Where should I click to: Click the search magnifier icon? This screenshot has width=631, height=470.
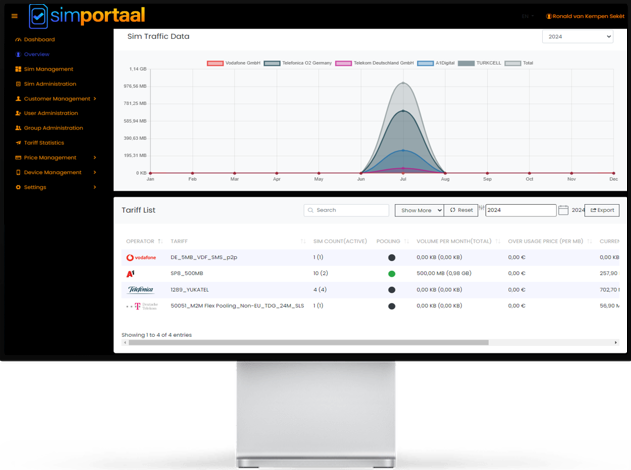[310, 210]
